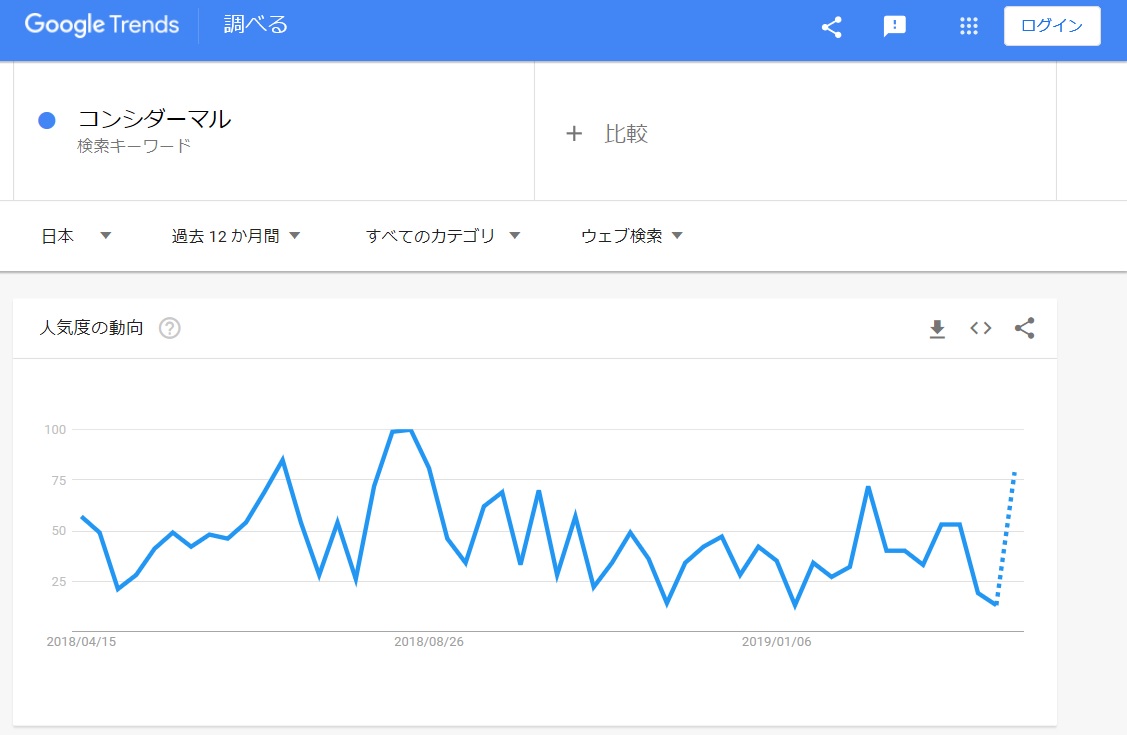The image size is (1127, 735).
Task: Click the plus icon beside 比較
Action: [574, 134]
